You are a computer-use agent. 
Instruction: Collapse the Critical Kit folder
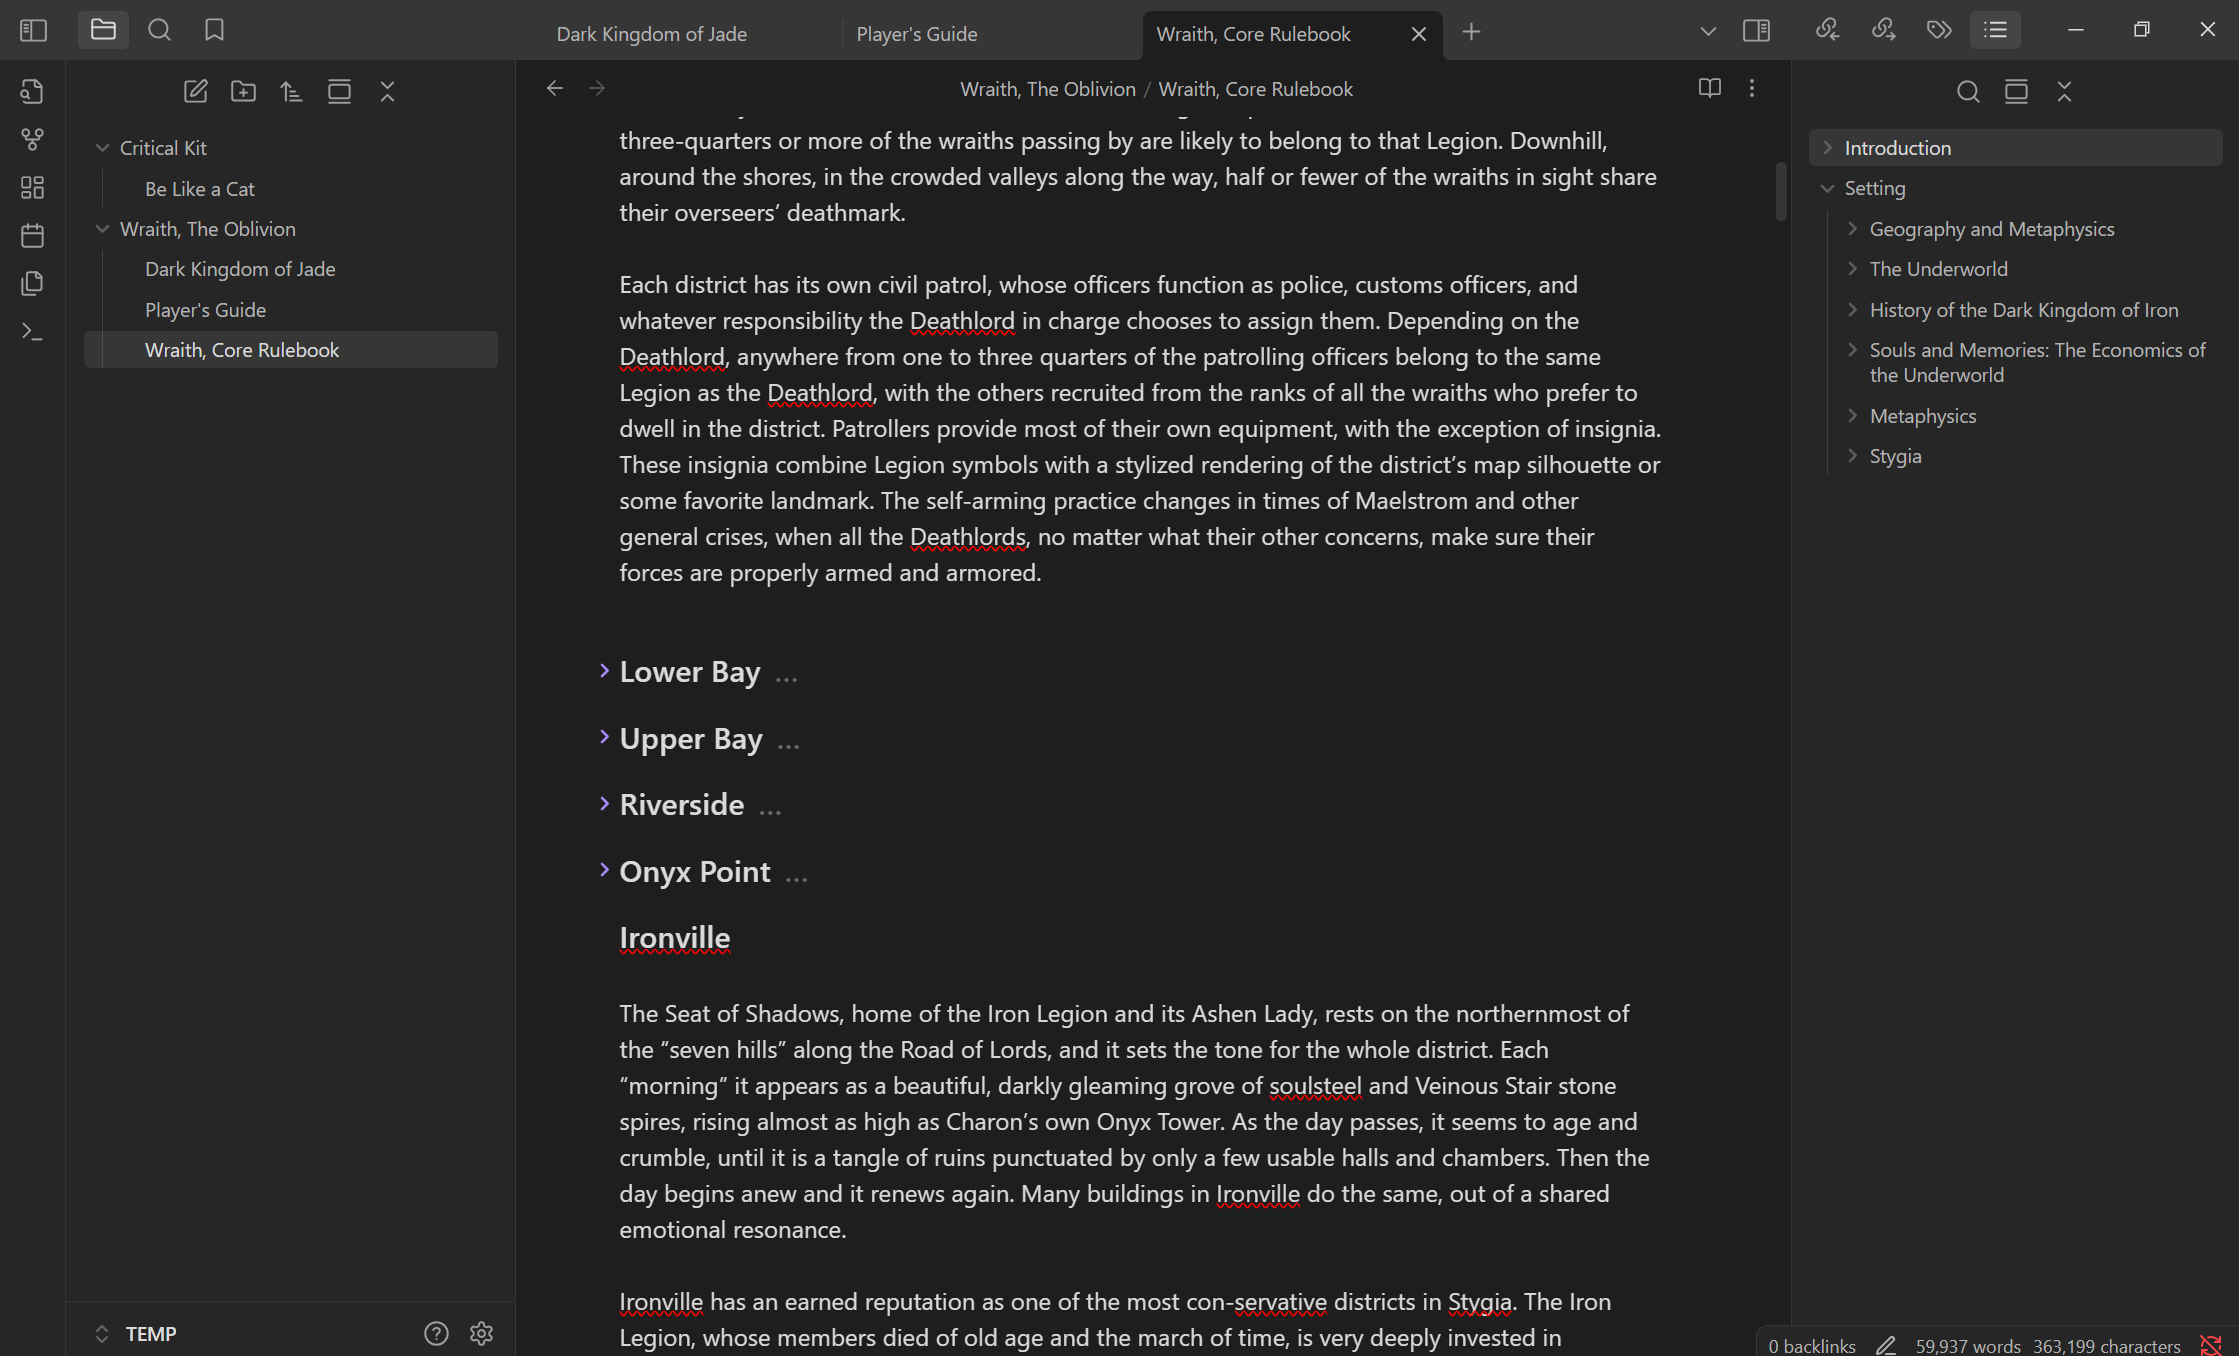(102, 148)
